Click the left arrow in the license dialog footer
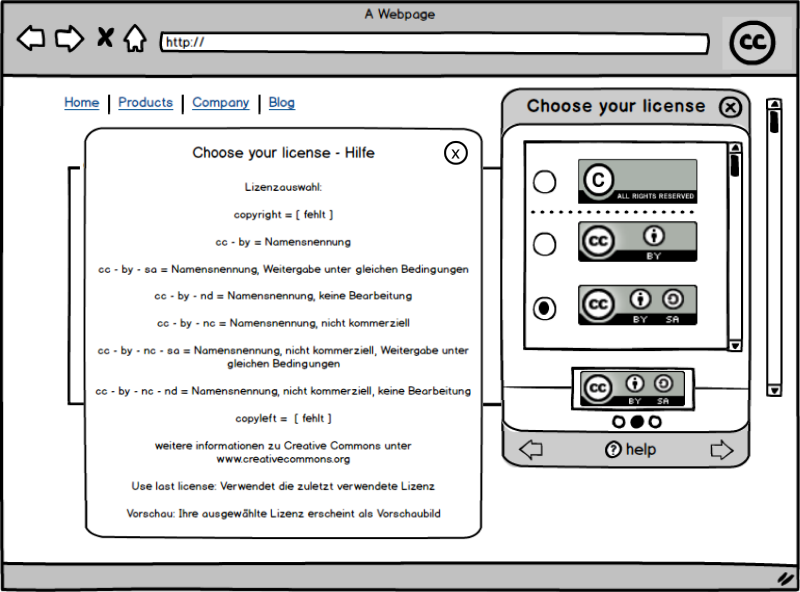This screenshot has height=592, width=800. coord(531,450)
